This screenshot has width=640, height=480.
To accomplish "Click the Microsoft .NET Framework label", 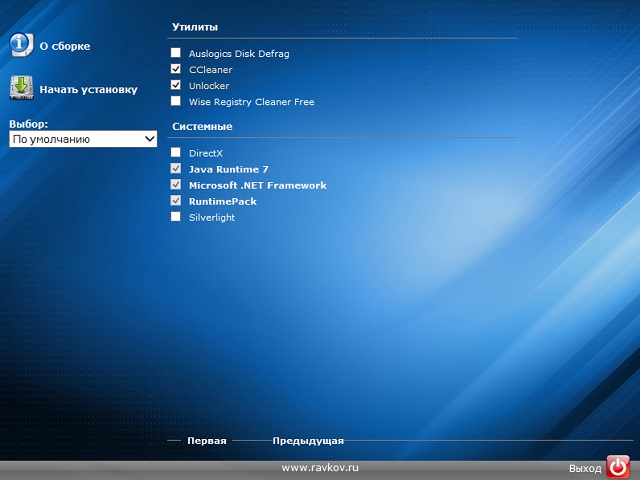I will coord(258,185).
